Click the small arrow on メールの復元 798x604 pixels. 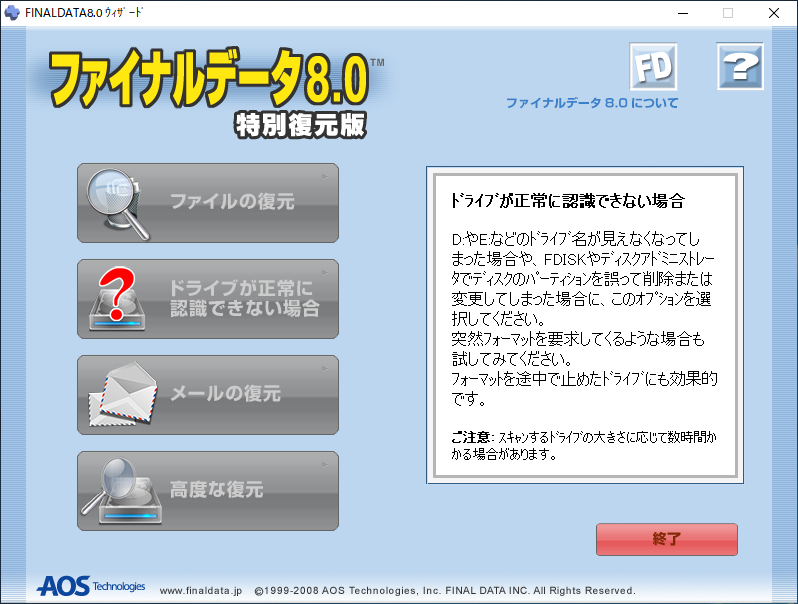click(x=325, y=368)
